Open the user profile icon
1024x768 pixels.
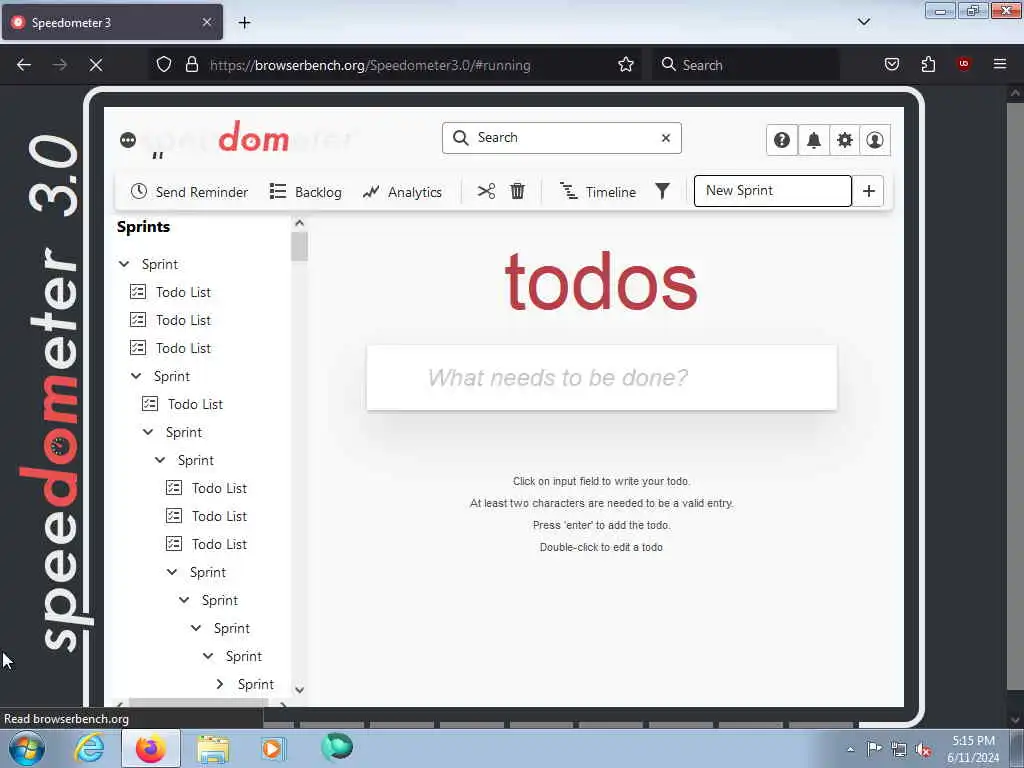pos(875,140)
